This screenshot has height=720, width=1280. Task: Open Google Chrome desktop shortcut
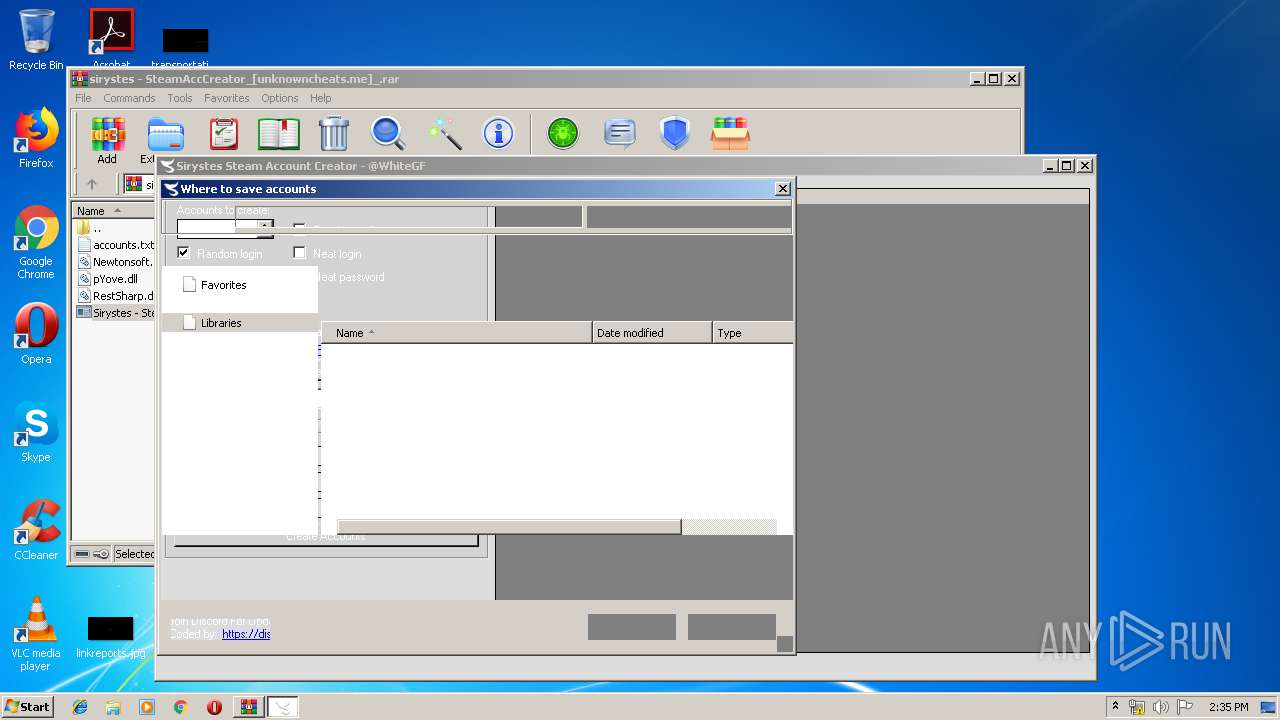(36, 243)
